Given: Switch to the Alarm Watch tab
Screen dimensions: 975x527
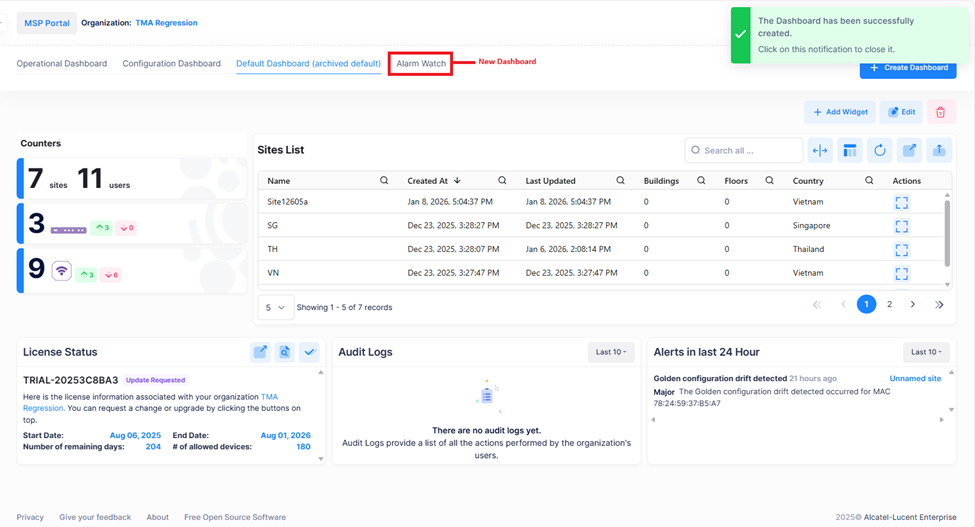Looking at the screenshot, I should [421, 64].
